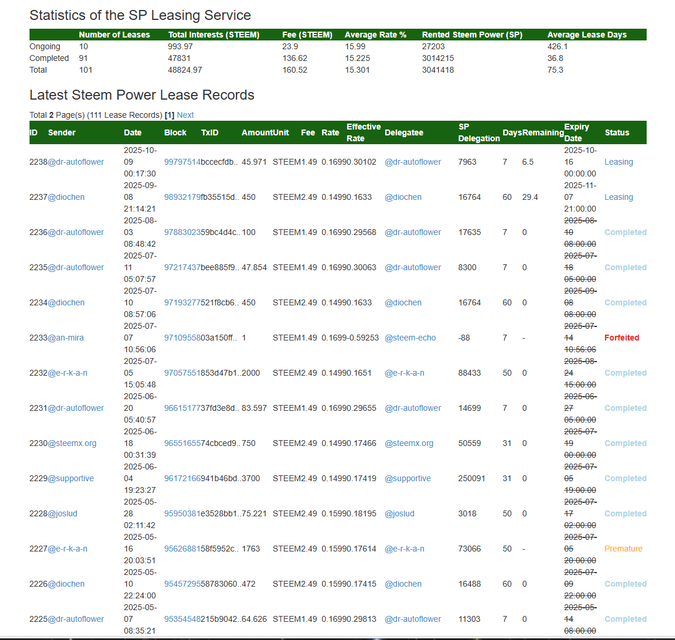Open block 97109558 link
This screenshot has width=675, height=640.
click(x=181, y=338)
